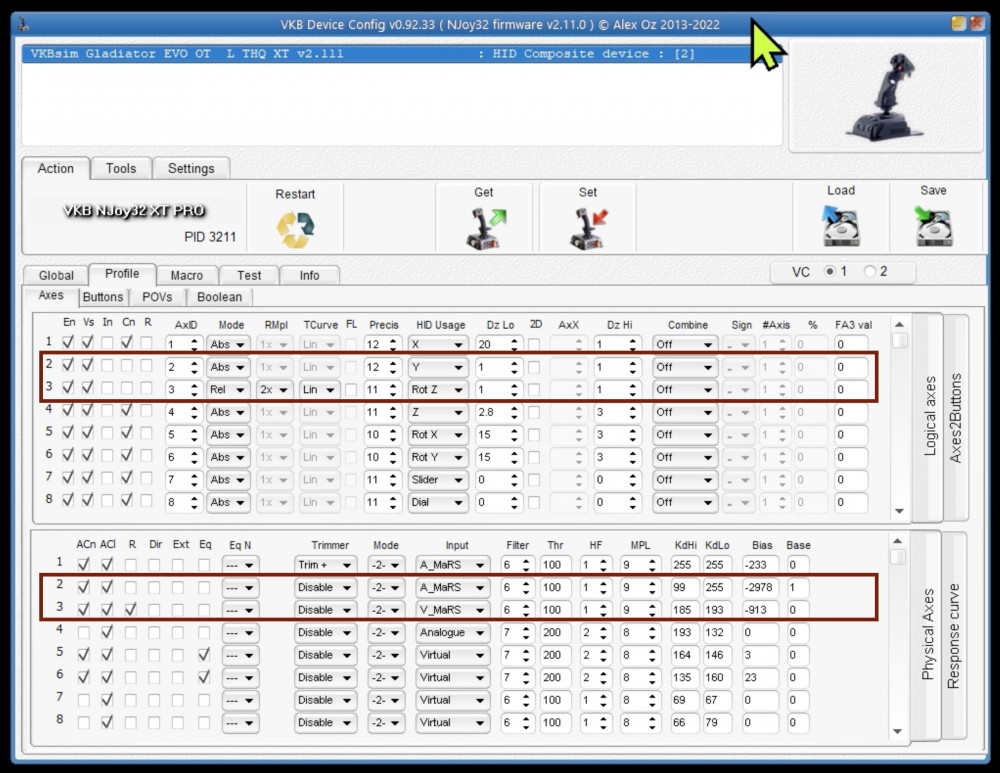Click KdLo field showing 132
This screenshot has width=1000, height=773.
716,633
